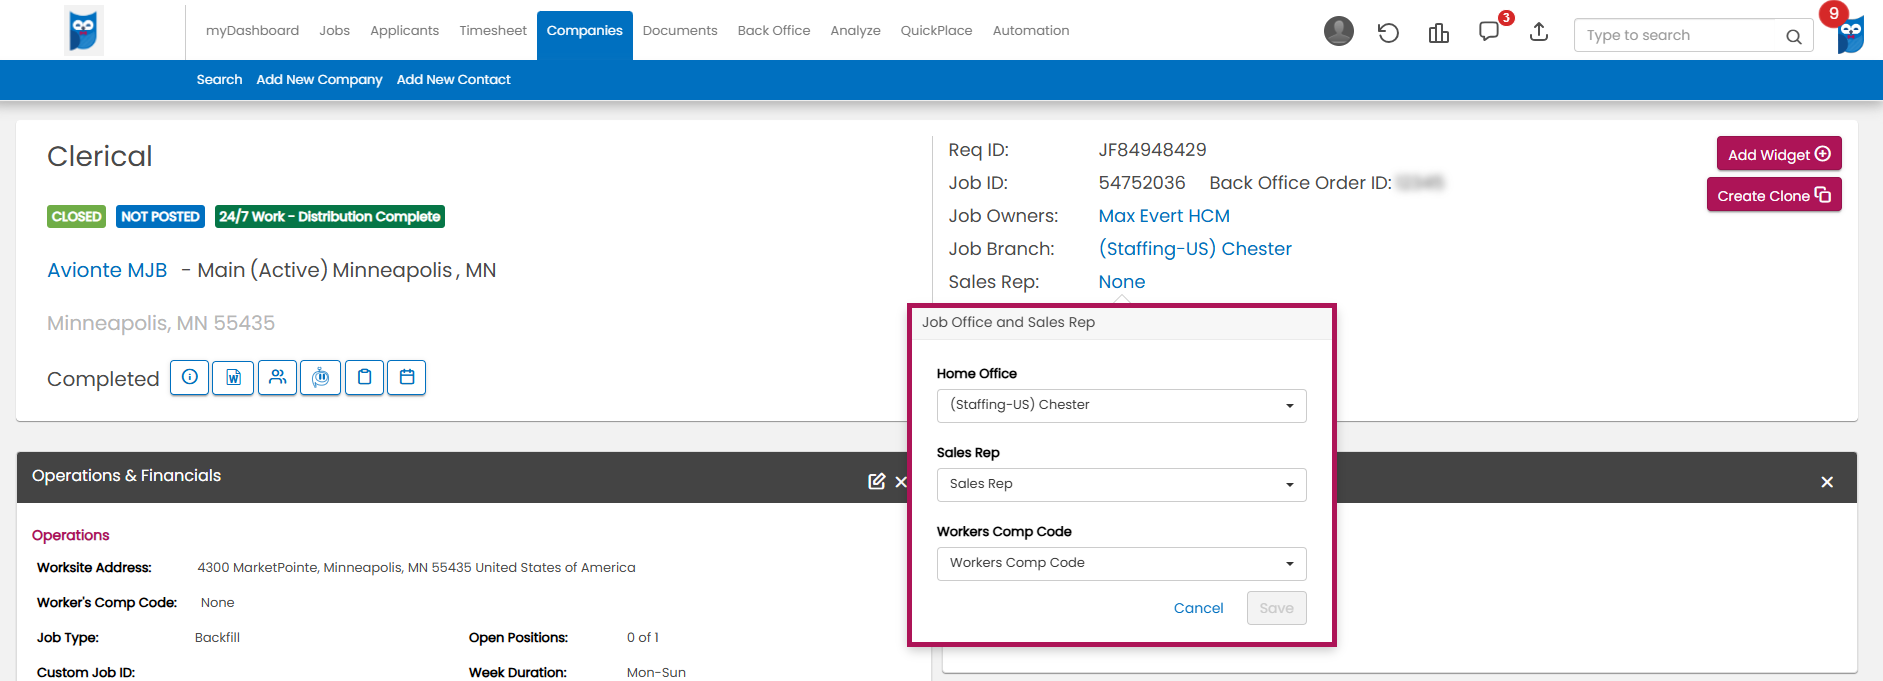1883x681 pixels.
Task: Click the people icon button
Action: (277, 378)
